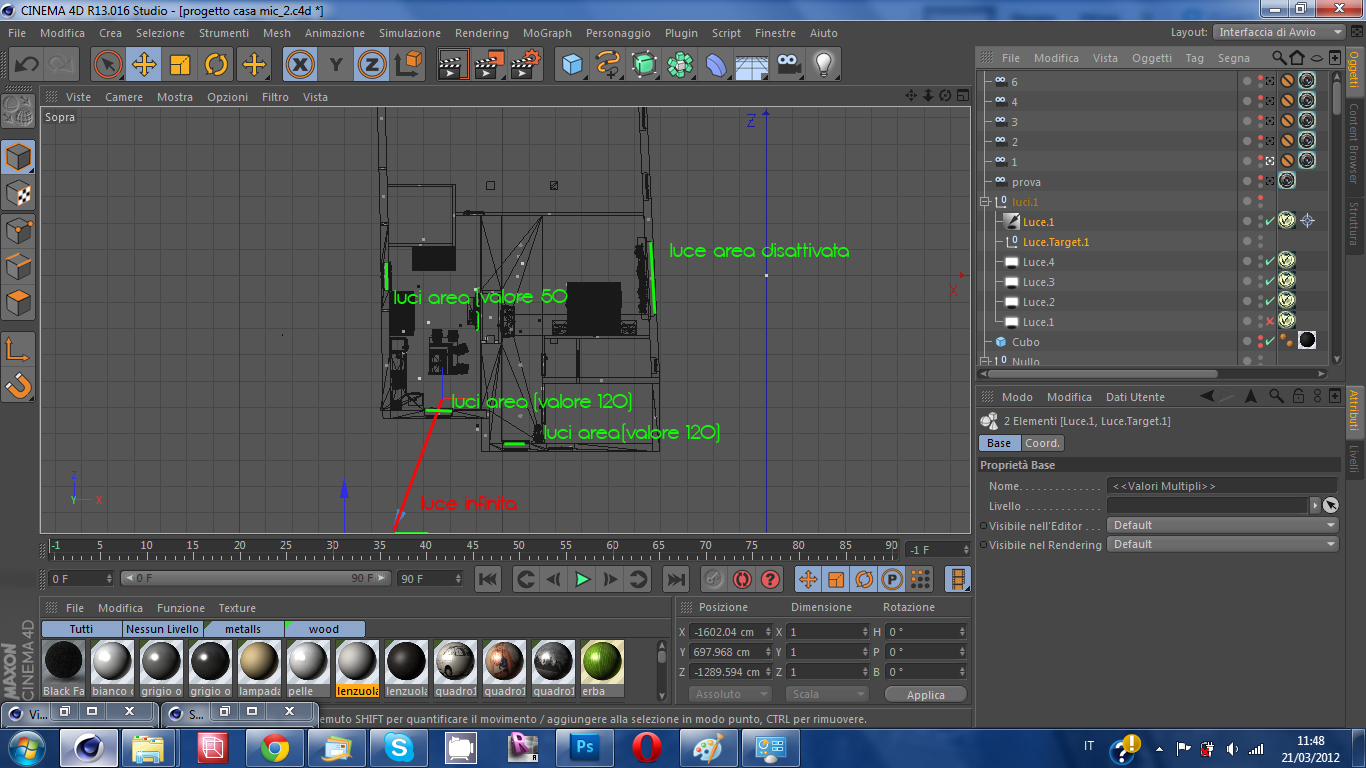This screenshot has width=1366, height=768.
Task: Switch to the Coord. tab in attributes
Action: click(1043, 443)
